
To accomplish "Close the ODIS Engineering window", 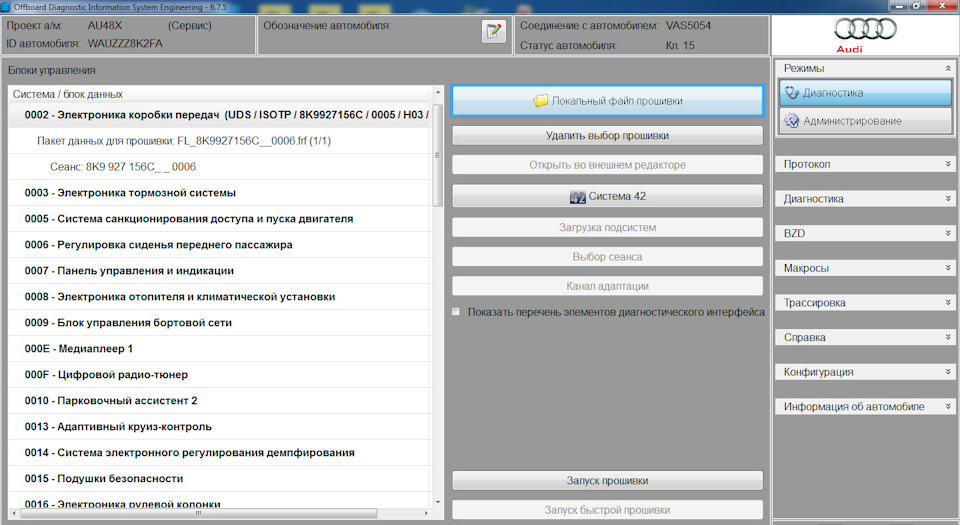I will [942, 6].
